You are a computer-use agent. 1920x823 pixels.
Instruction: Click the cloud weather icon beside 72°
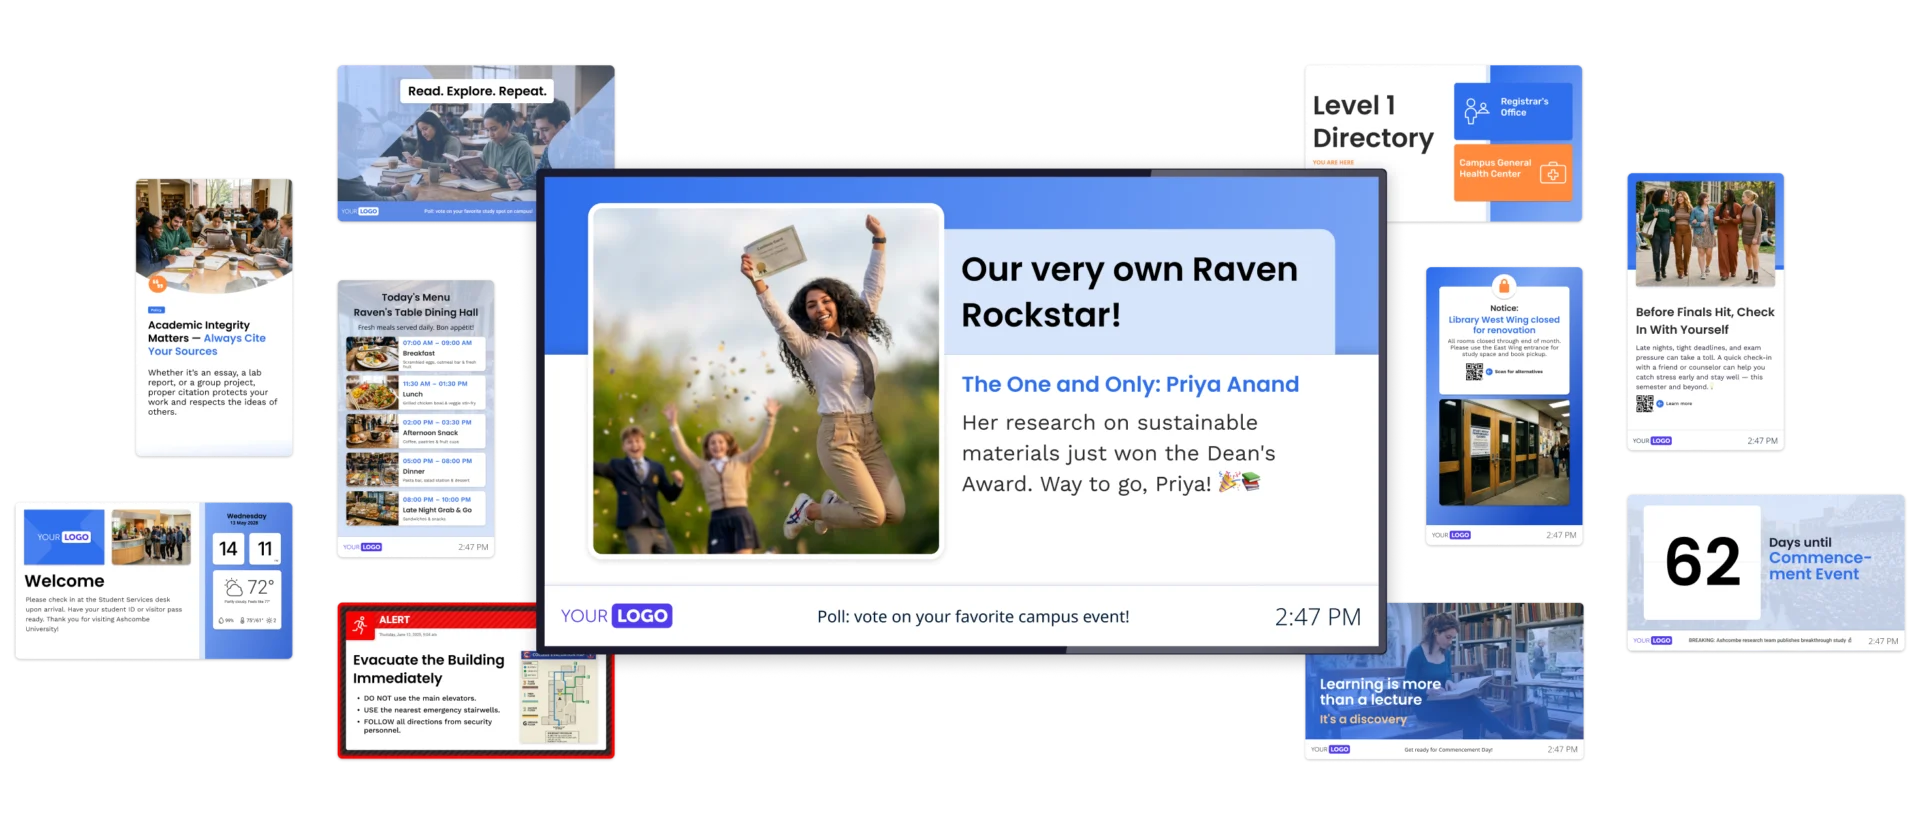234,587
